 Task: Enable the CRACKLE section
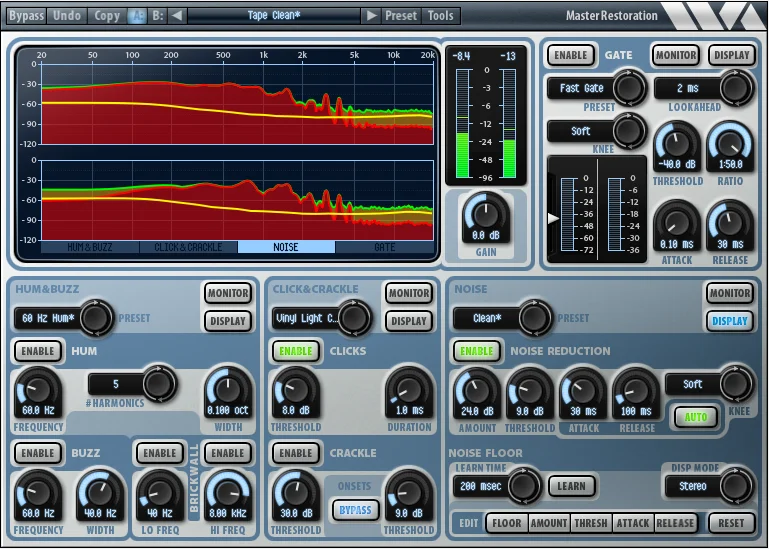pyautogui.click(x=296, y=453)
